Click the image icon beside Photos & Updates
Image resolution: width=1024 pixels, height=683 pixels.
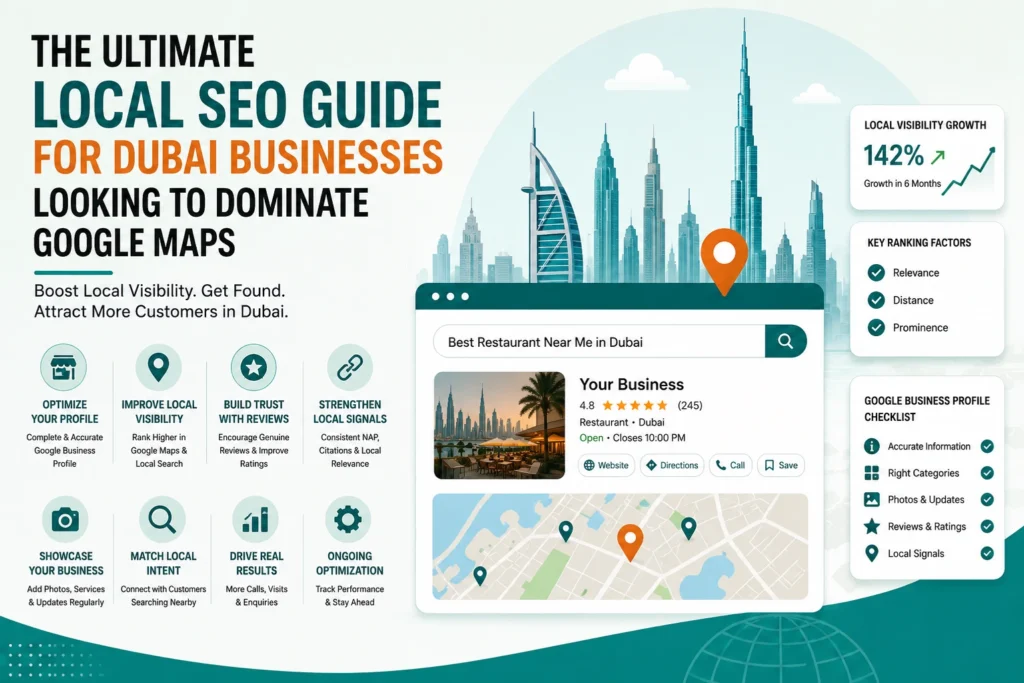(x=872, y=500)
